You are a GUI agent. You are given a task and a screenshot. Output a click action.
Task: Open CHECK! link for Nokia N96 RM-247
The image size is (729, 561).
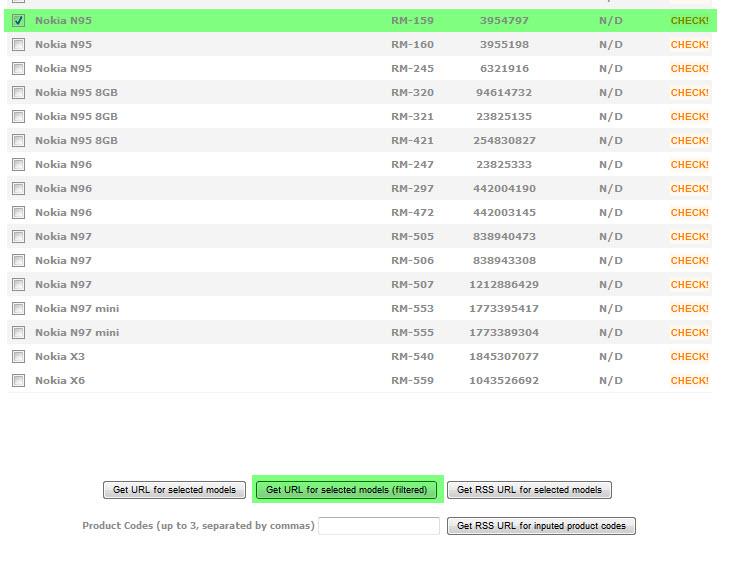point(689,165)
